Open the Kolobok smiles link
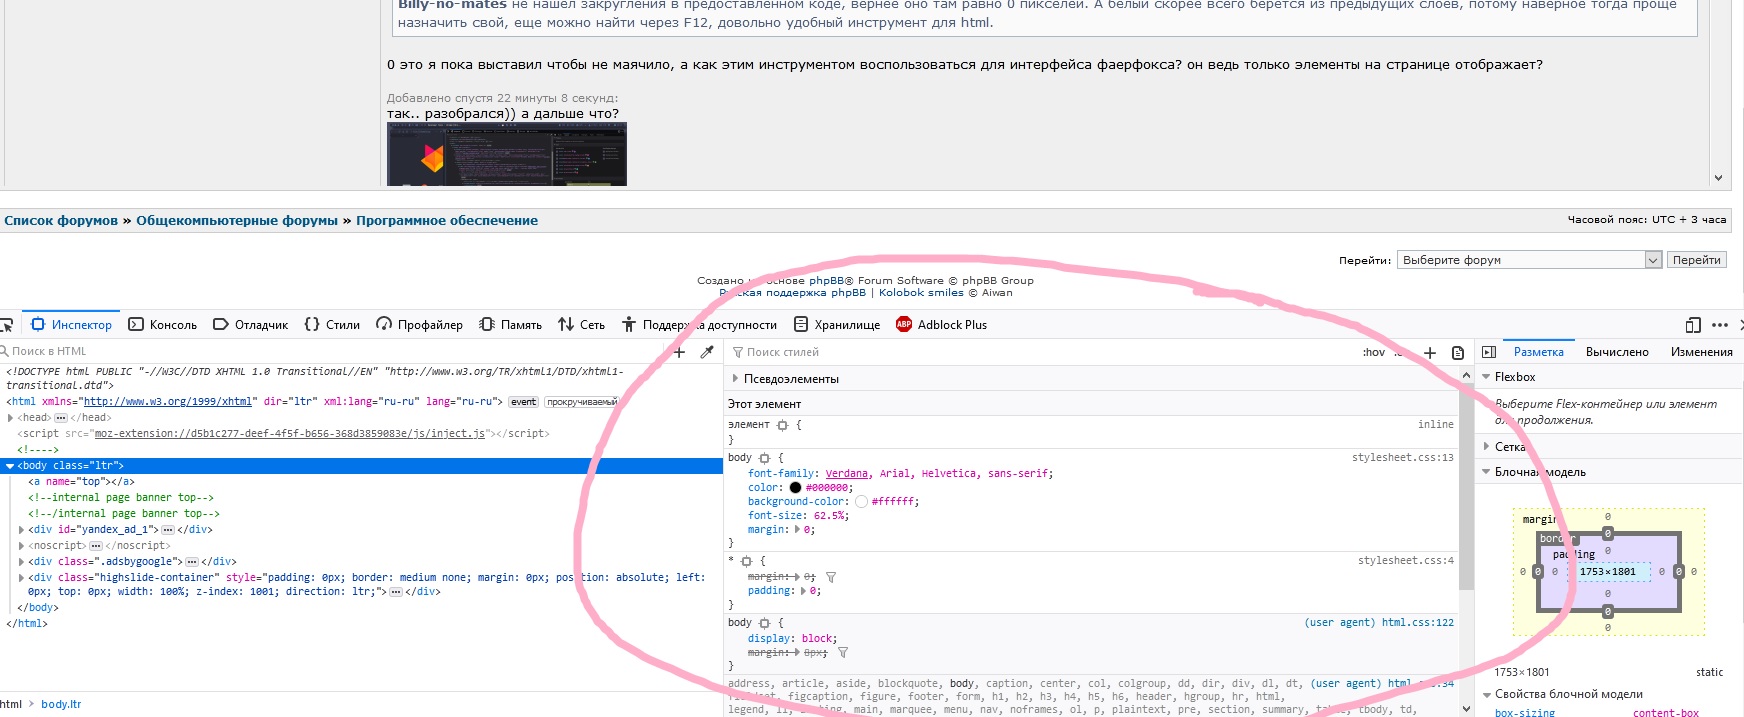Viewport: 1744px width, 717px height. coord(921,293)
